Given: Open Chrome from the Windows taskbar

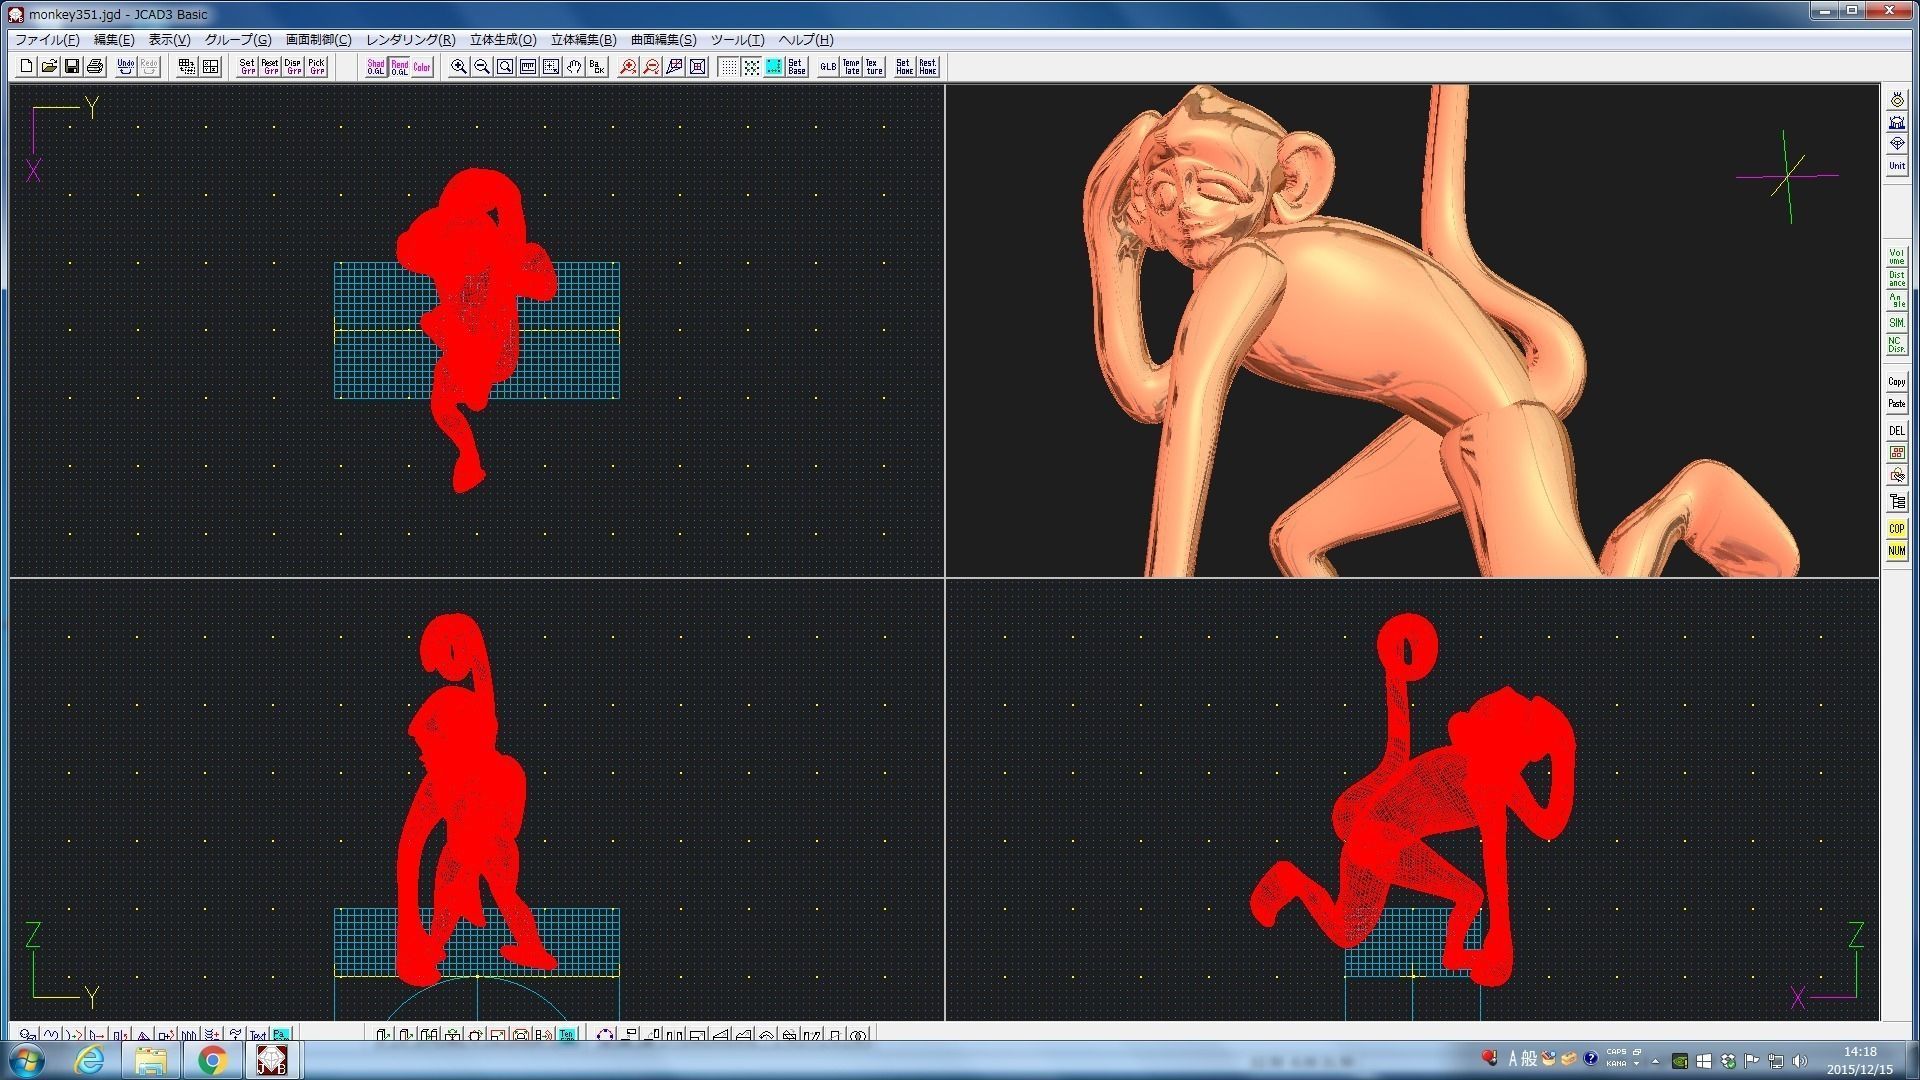Looking at the screenshot, I should point(211,1060).
